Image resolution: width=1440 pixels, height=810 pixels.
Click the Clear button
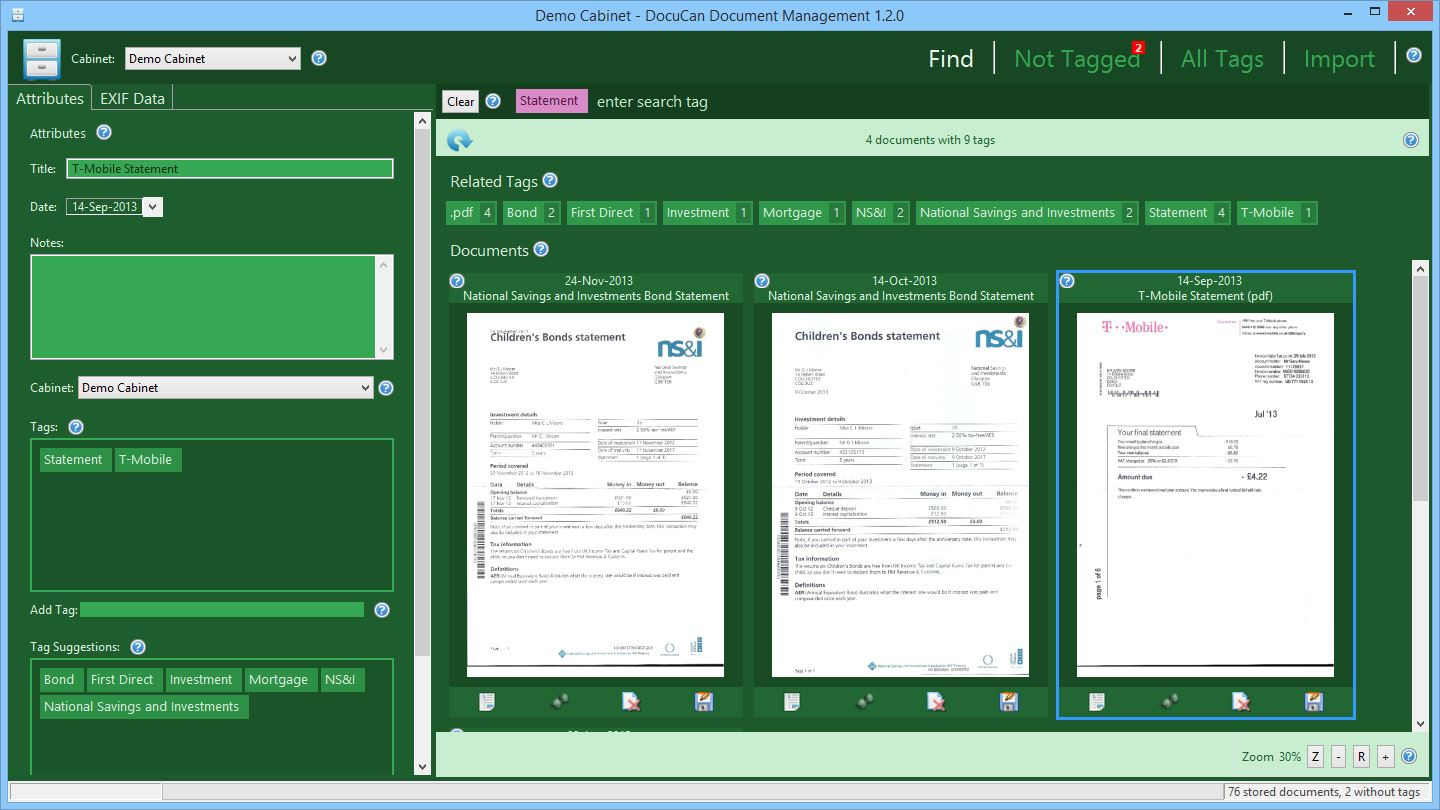(461, 101)
